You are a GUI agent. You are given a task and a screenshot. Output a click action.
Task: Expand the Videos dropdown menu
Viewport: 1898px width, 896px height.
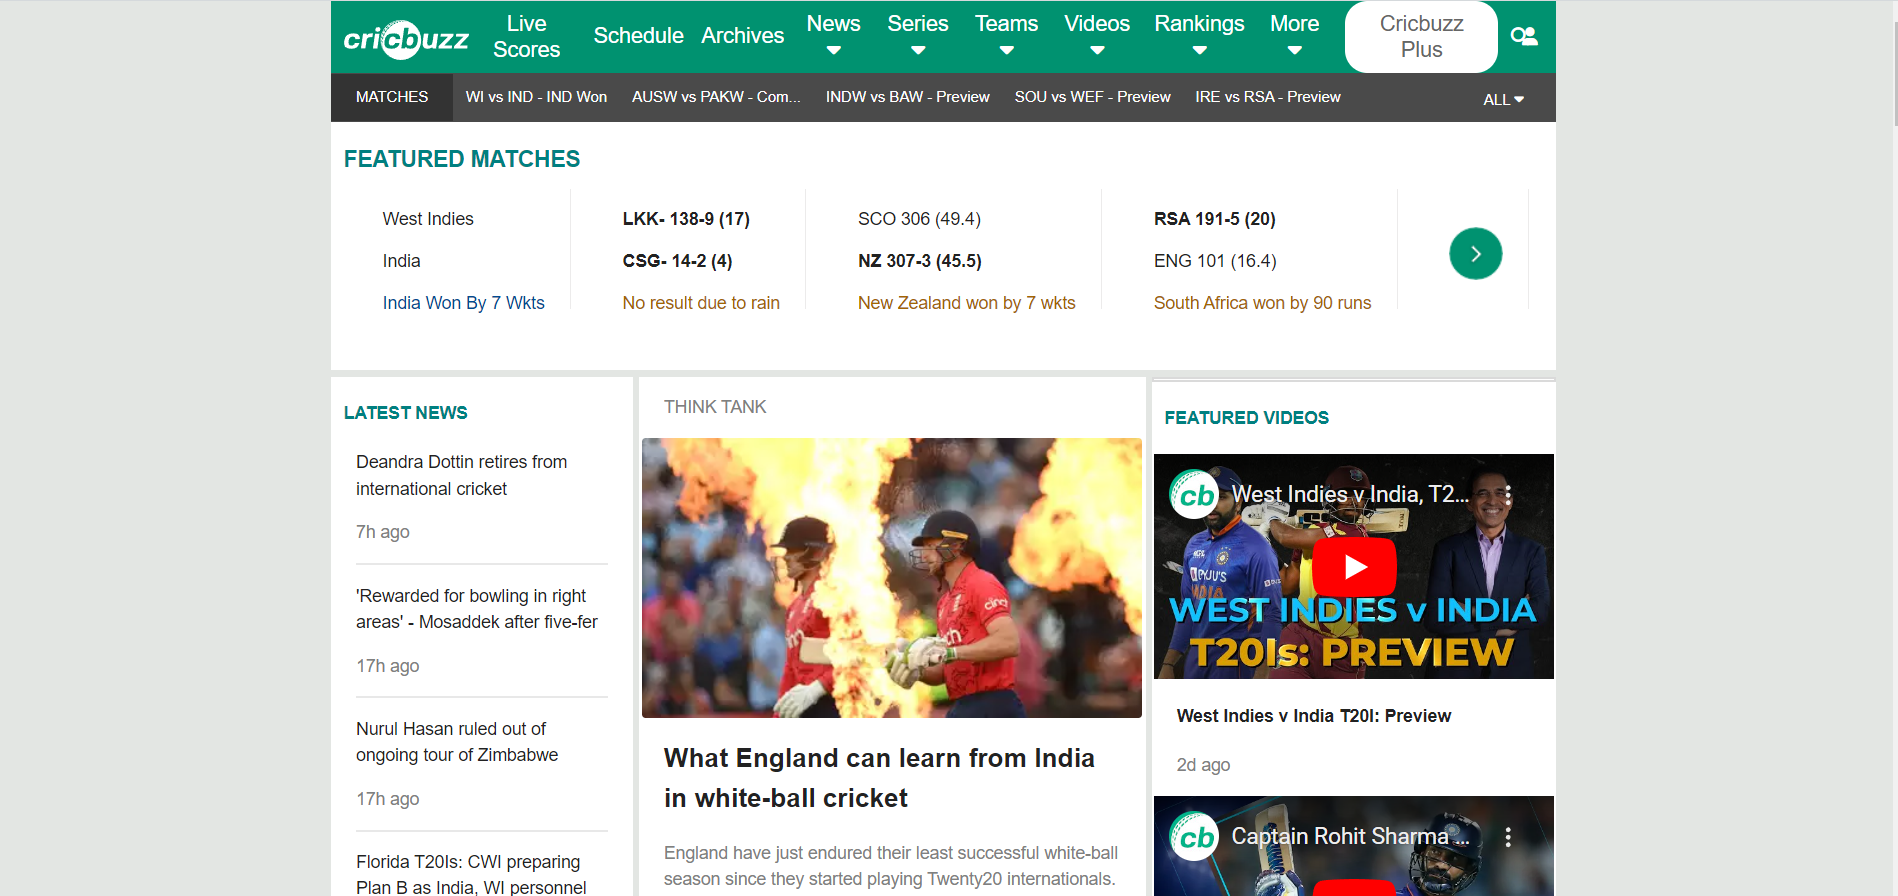(1096, 36)
